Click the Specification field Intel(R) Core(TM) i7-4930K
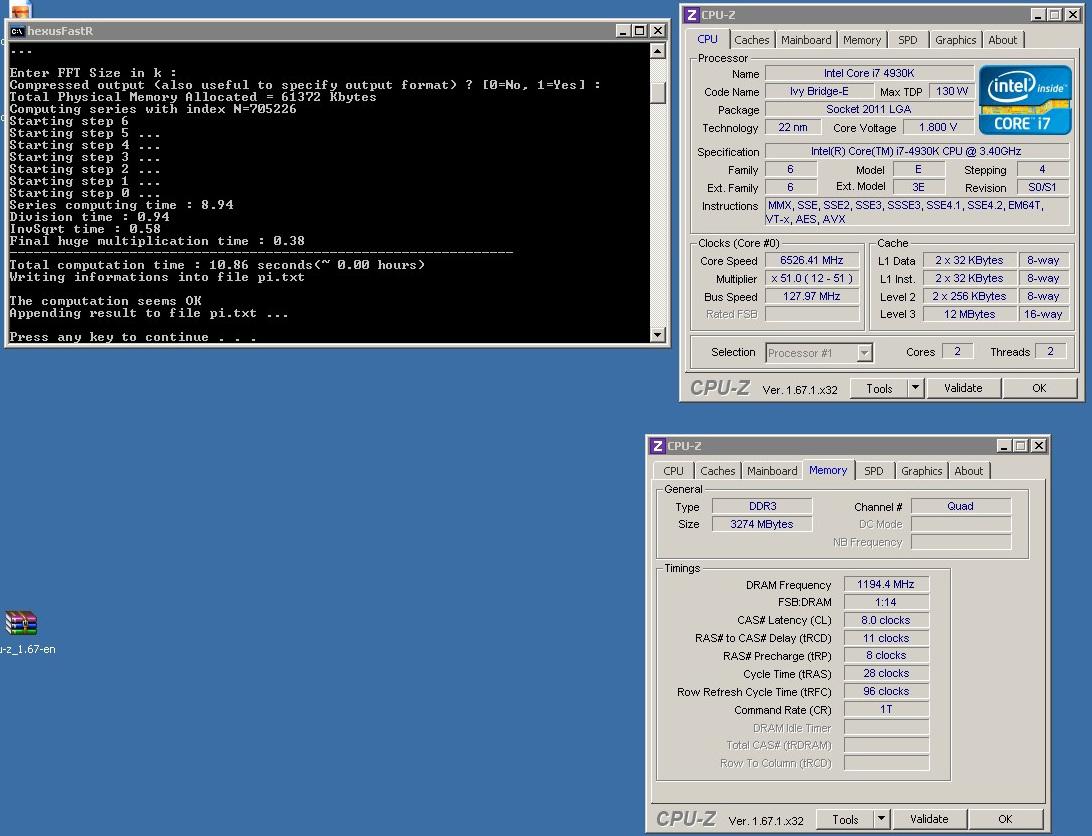Image resolution: width=1092 pixels, height=836 pixels. 916,151
